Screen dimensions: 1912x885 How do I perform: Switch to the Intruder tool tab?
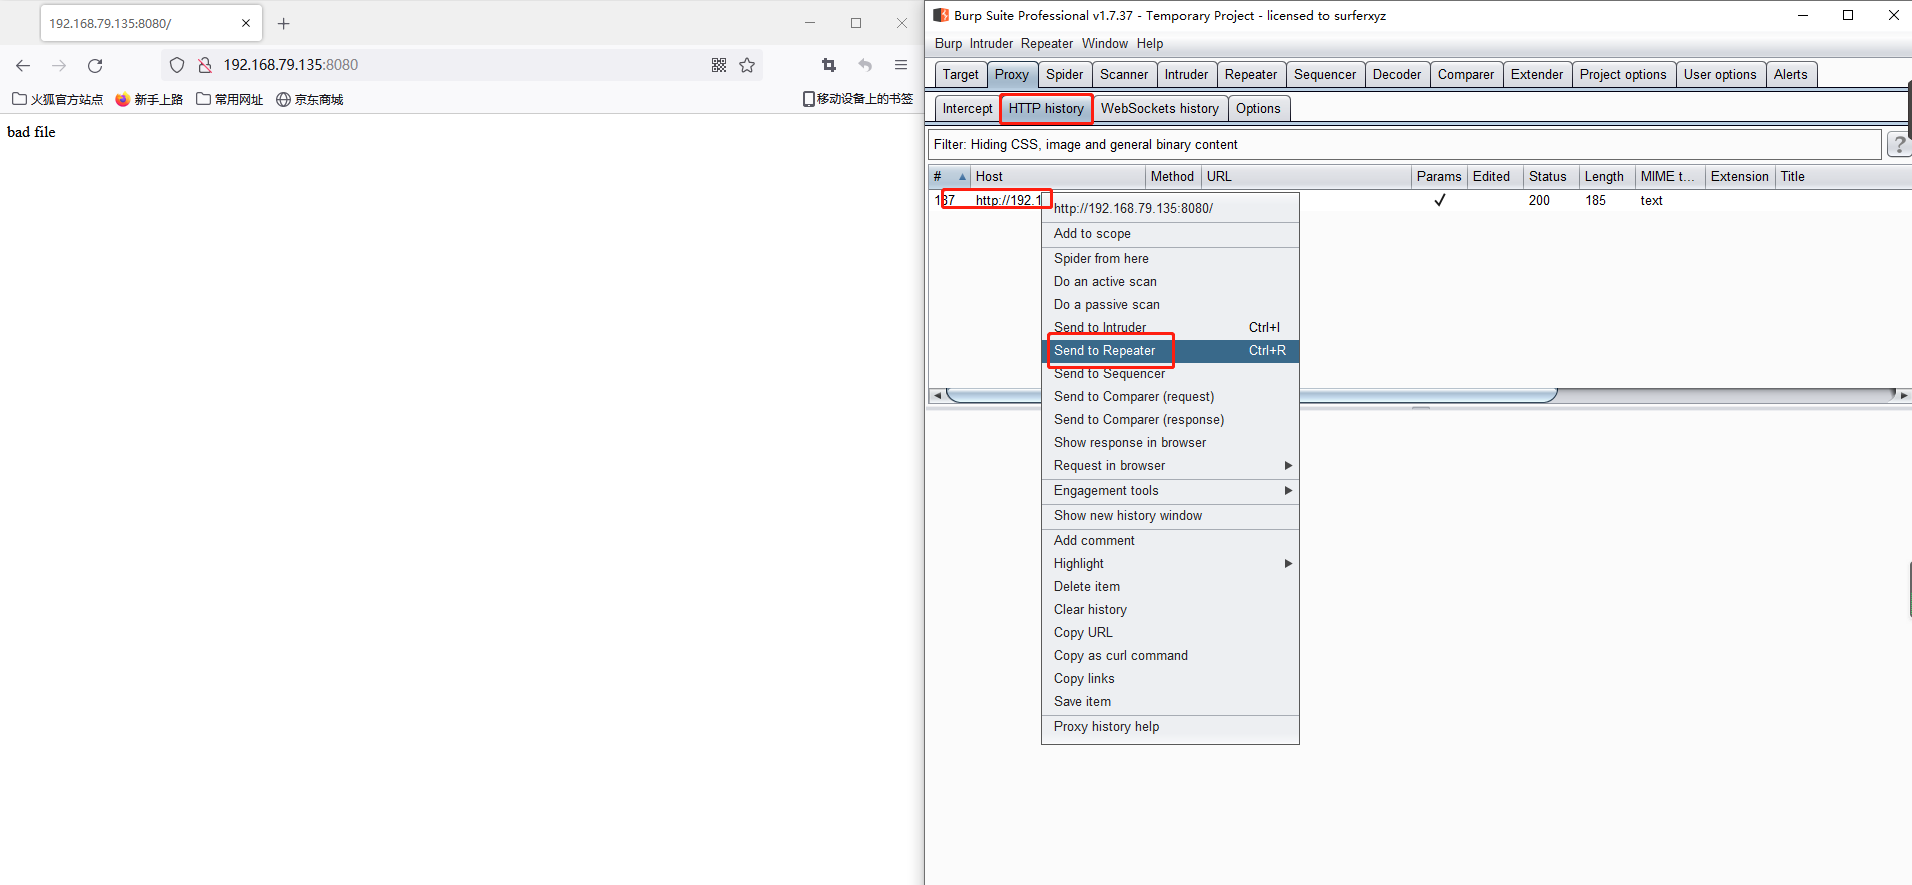(x=1187, y=75)
